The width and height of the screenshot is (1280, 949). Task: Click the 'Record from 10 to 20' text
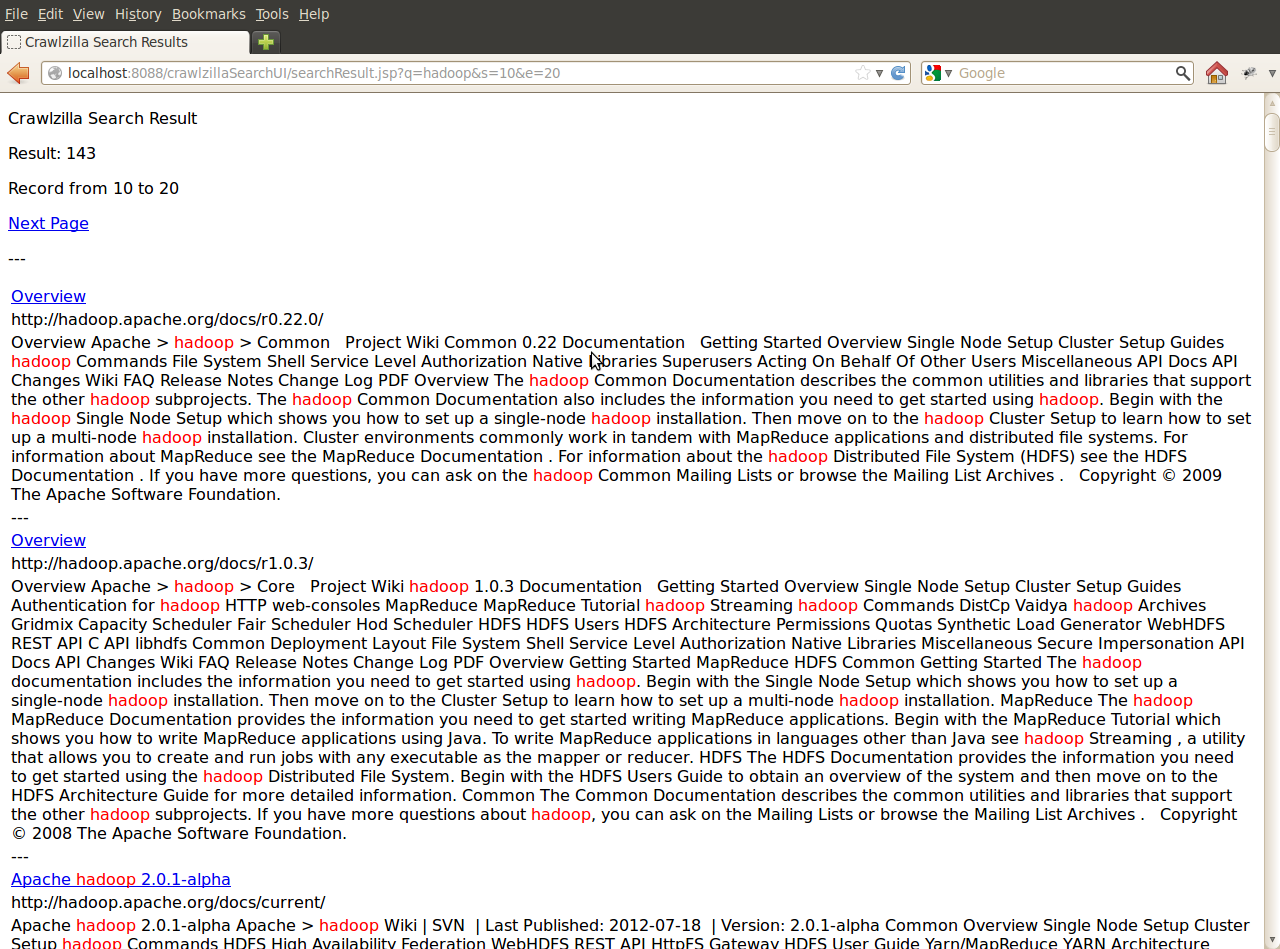point(93,188)
